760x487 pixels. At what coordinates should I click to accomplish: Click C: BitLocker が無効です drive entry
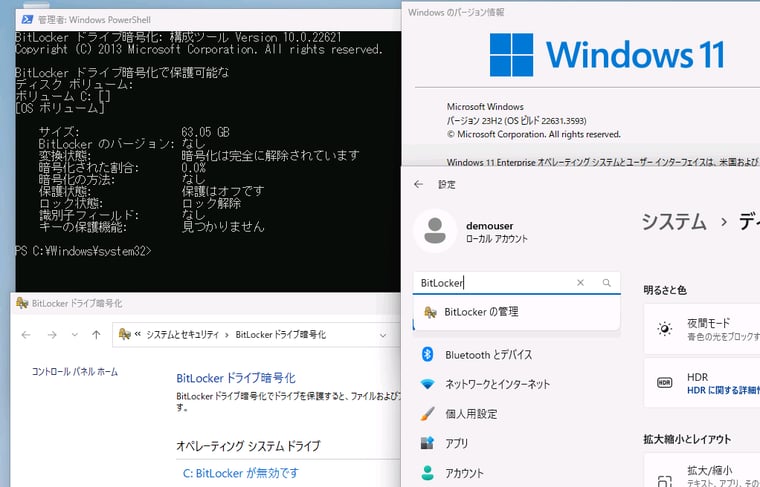pos(241,473)
